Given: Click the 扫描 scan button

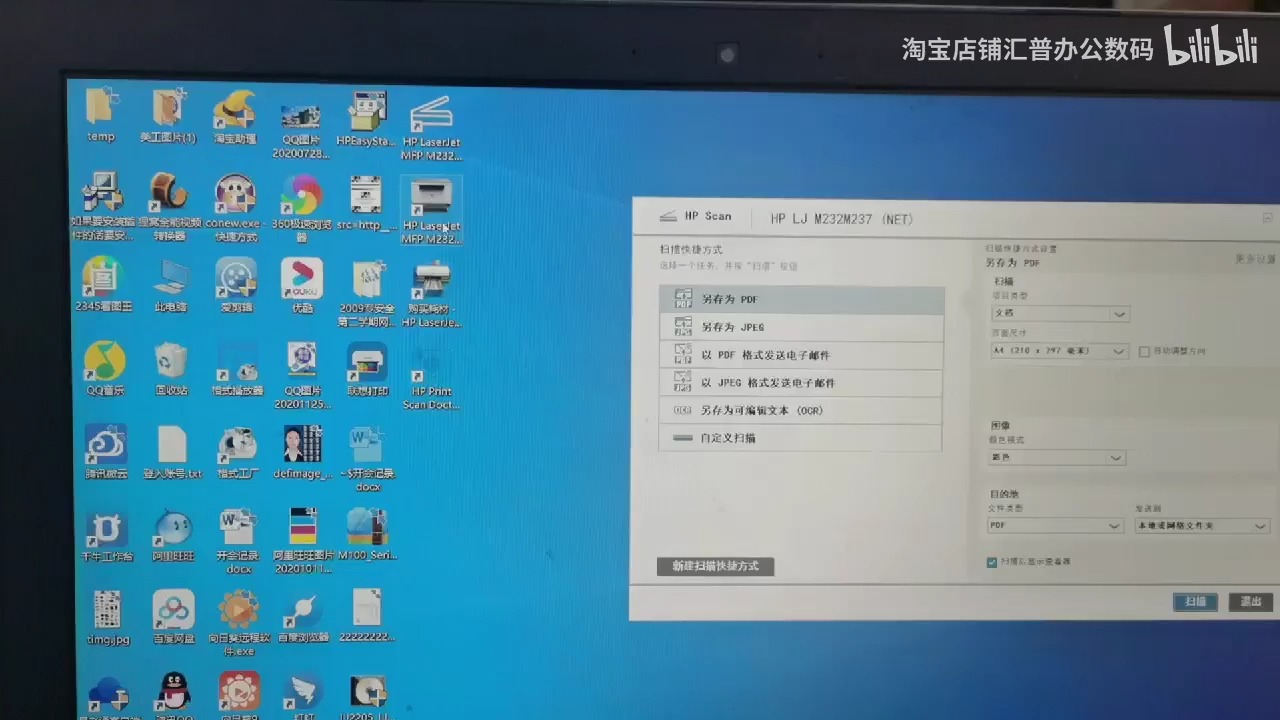Looking at the screenshot, I should (x=1195, y=602).
